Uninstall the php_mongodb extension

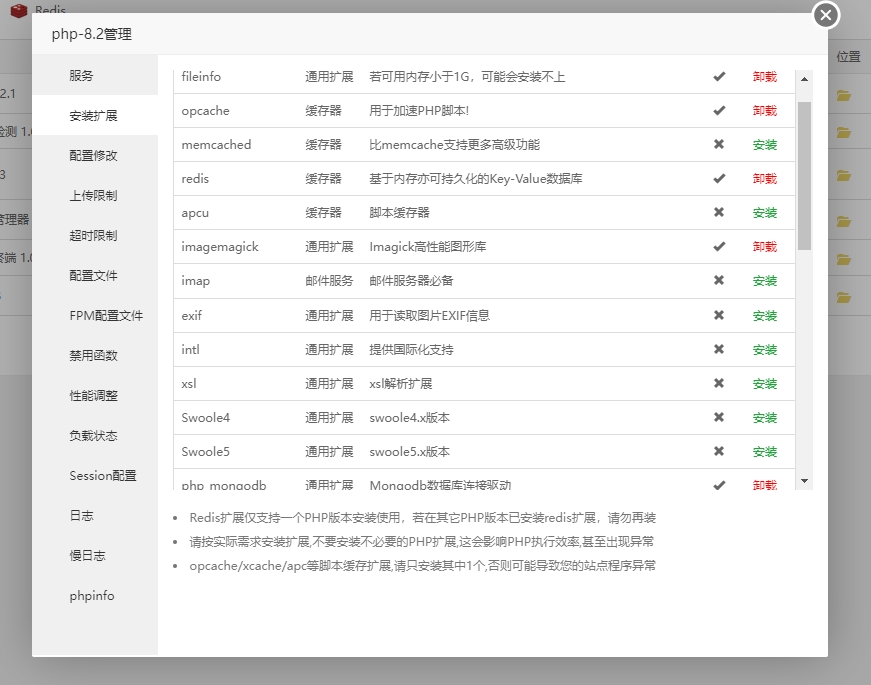[x=764, y=485]
